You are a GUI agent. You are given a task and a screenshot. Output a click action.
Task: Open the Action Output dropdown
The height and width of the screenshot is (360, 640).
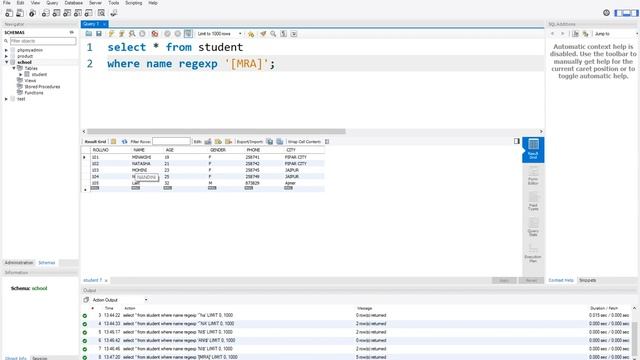[x=119, y=300]
